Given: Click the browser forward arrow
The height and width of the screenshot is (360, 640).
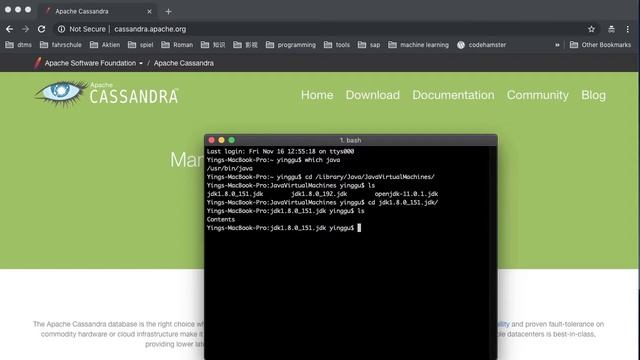Looking at the screenshot, I should [x=25, y=29].
